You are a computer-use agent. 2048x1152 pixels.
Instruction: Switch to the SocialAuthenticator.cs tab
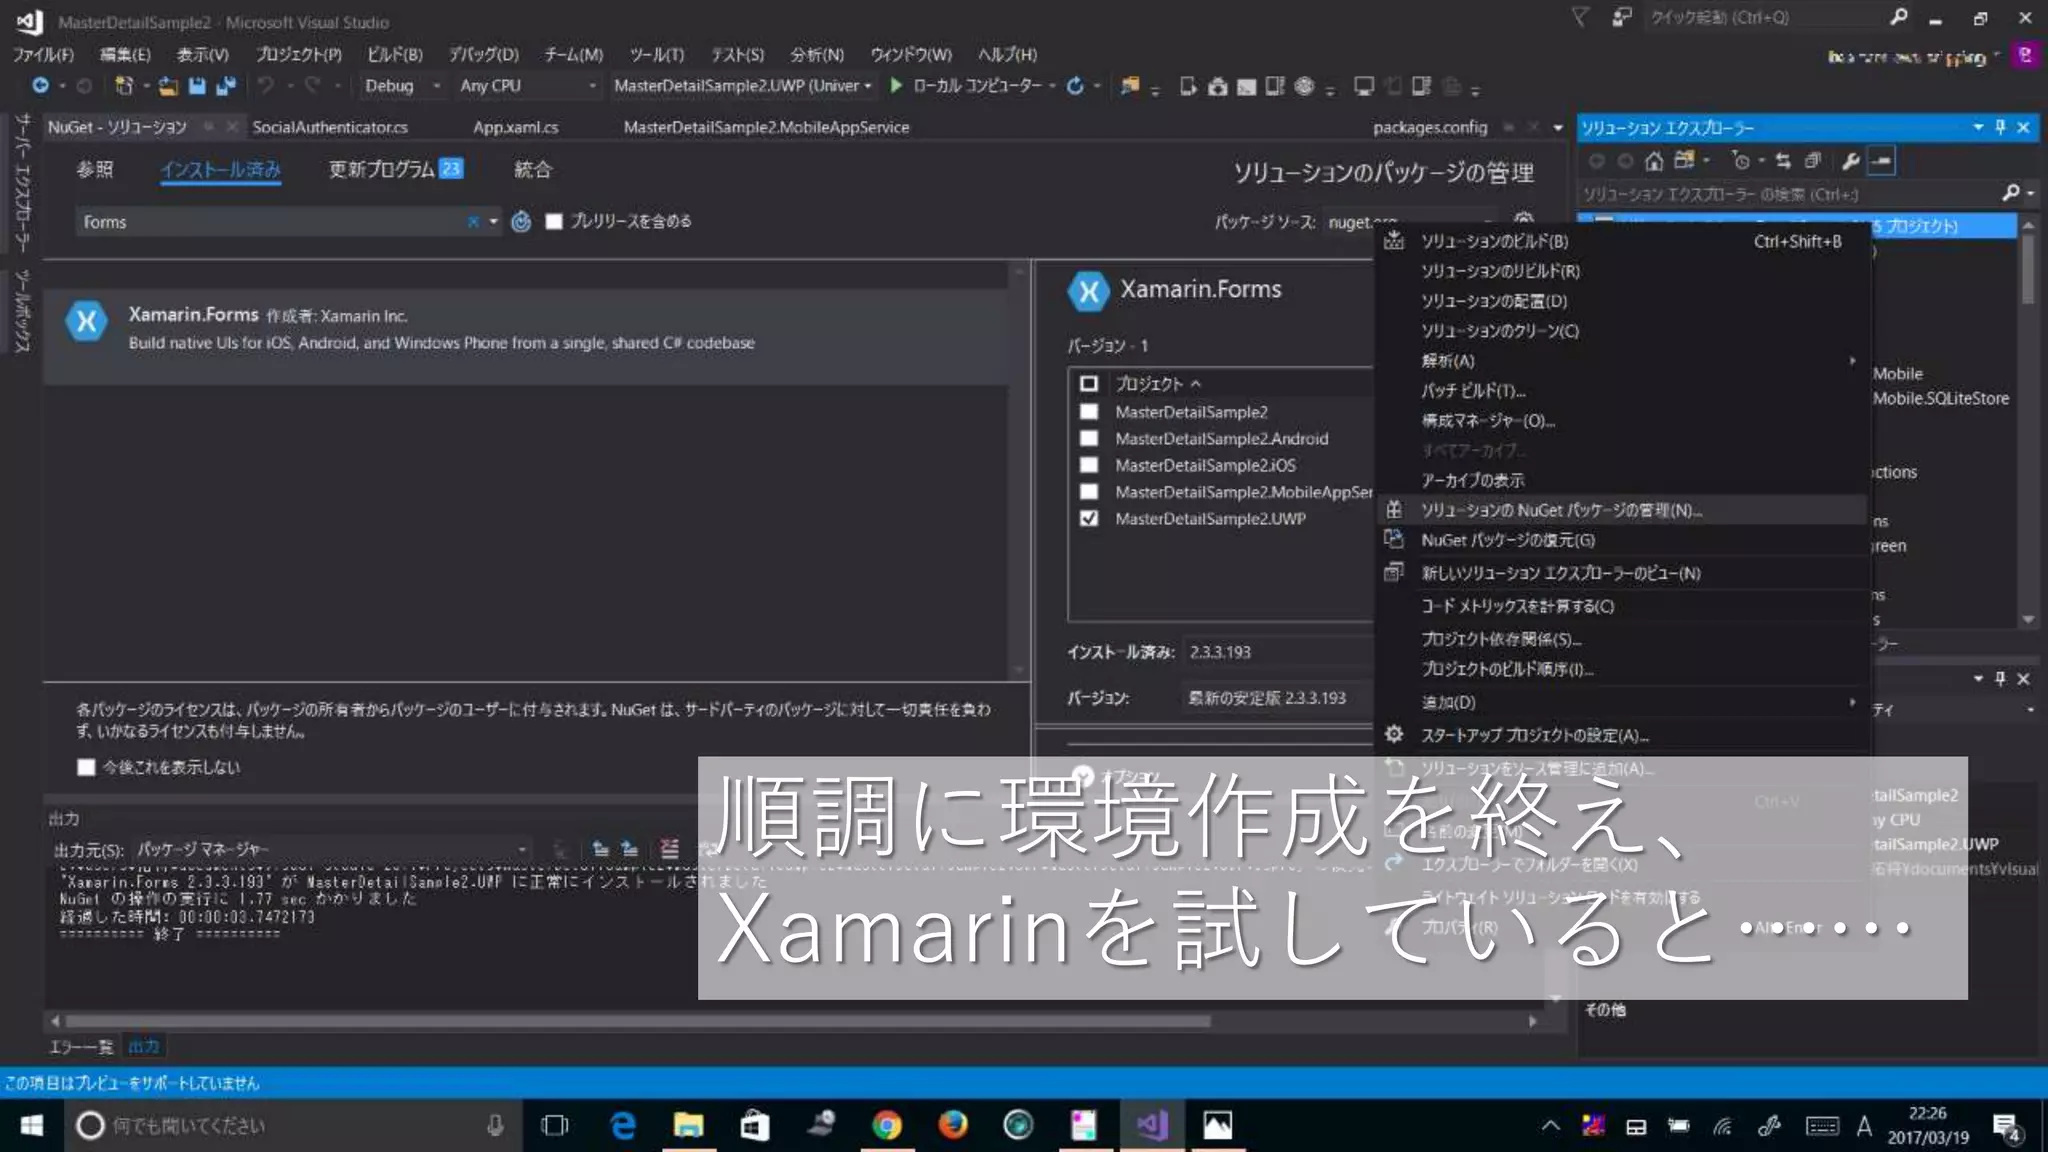[330, 127]
